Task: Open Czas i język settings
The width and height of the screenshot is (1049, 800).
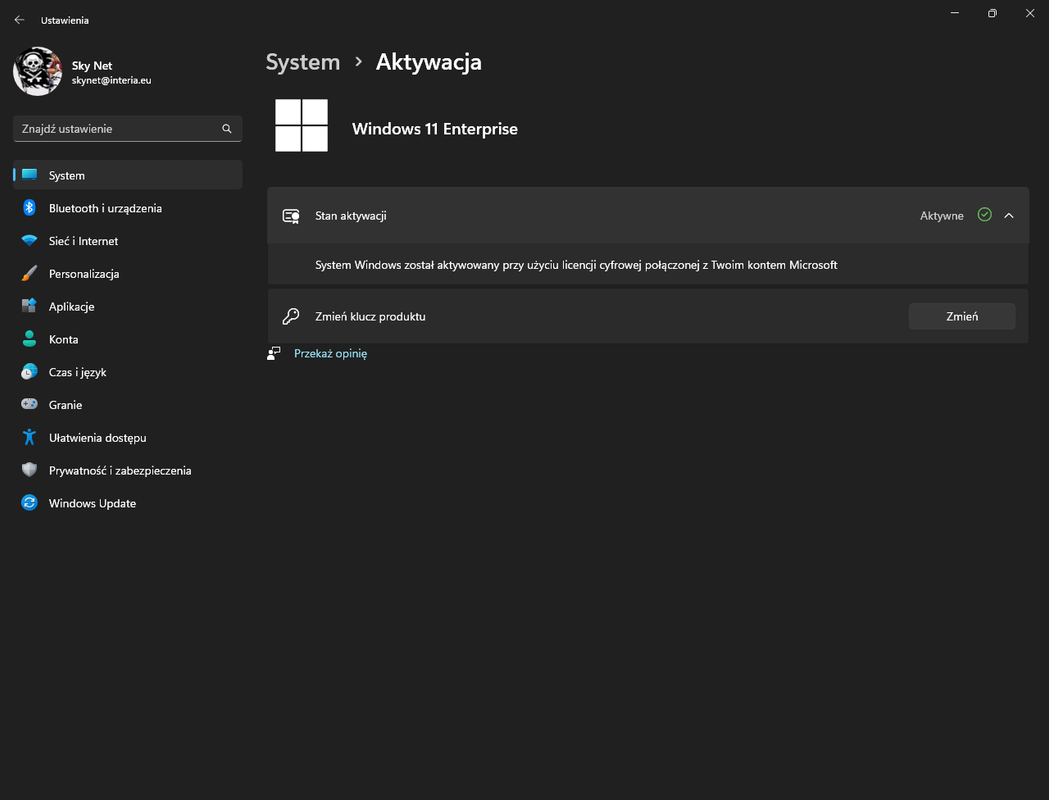Action: 127,372
